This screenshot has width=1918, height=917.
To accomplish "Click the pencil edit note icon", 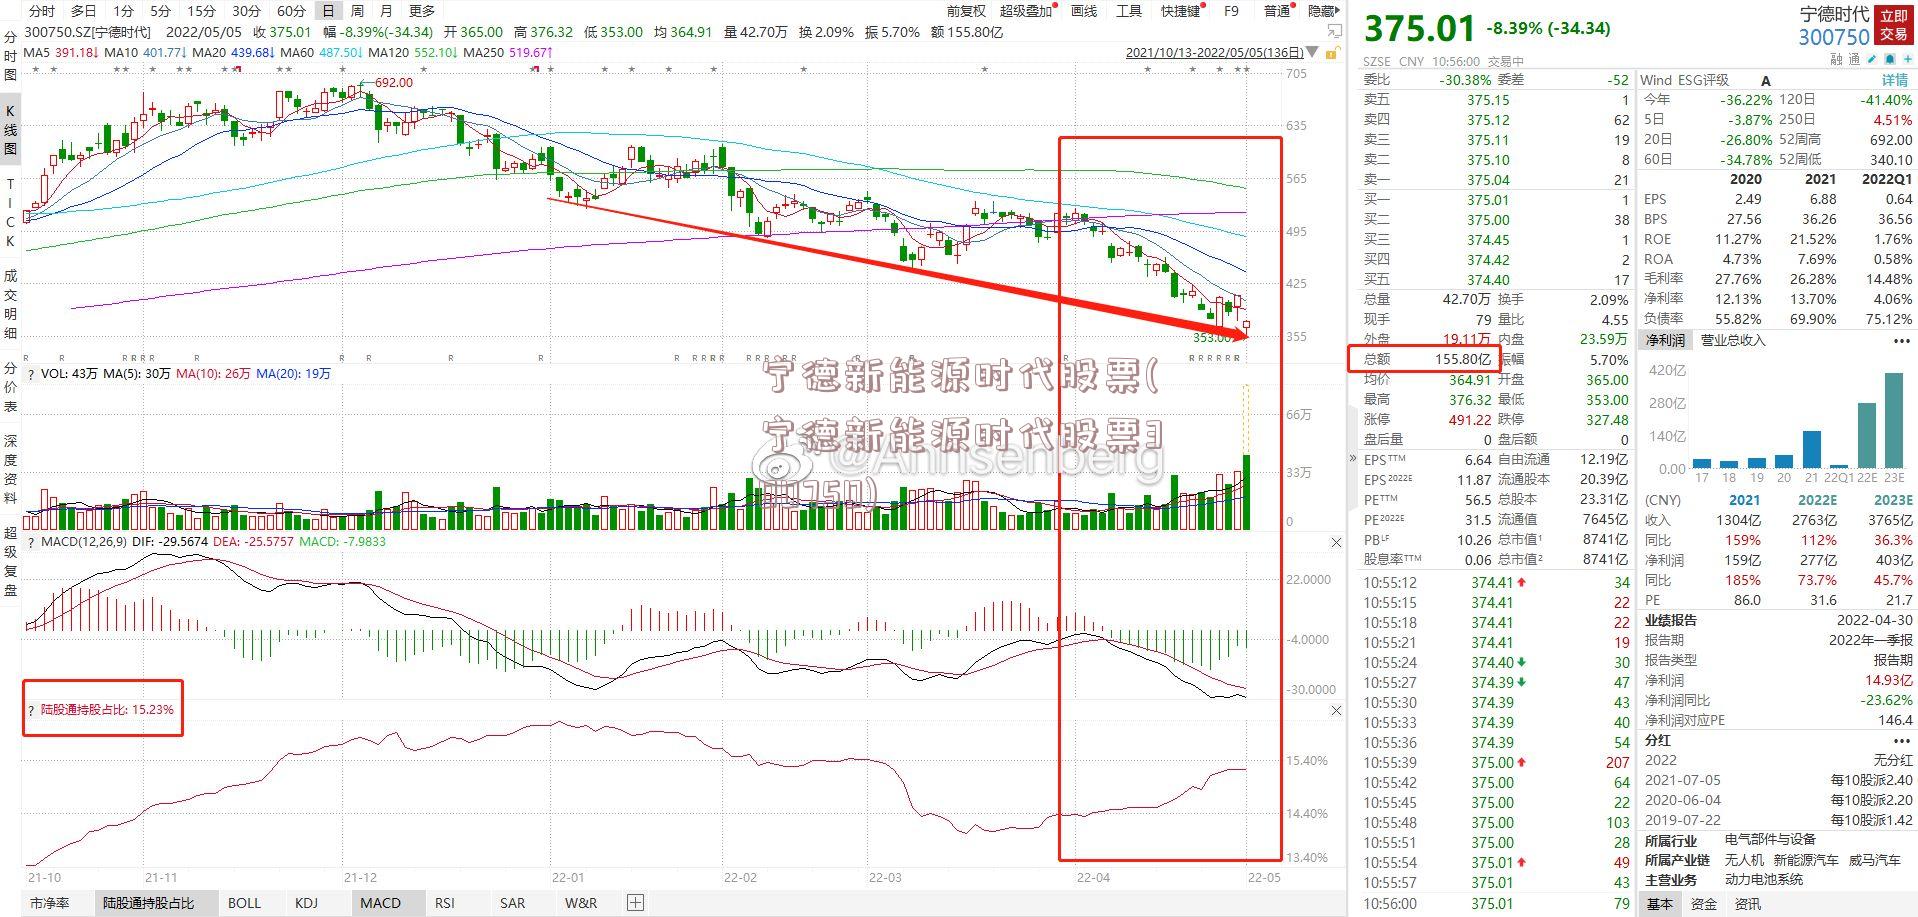I will 1871,59.
